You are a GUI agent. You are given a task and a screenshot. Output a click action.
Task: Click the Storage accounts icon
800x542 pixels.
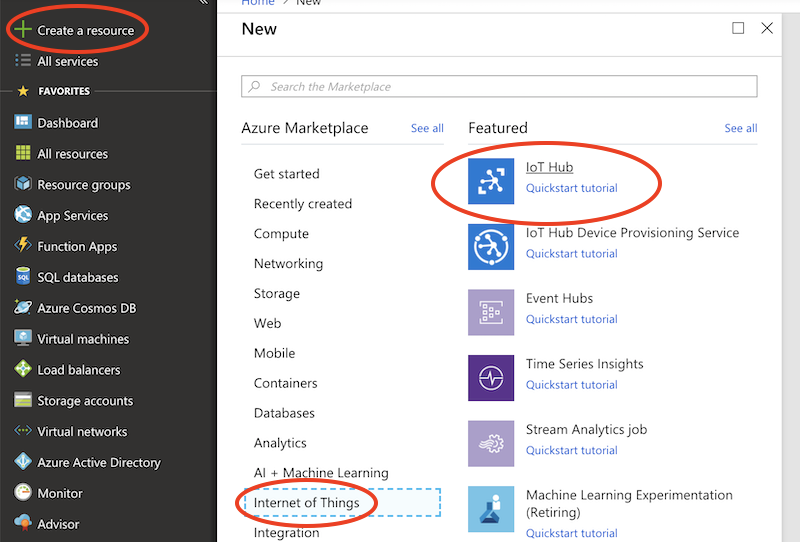(x=23, y=400)
